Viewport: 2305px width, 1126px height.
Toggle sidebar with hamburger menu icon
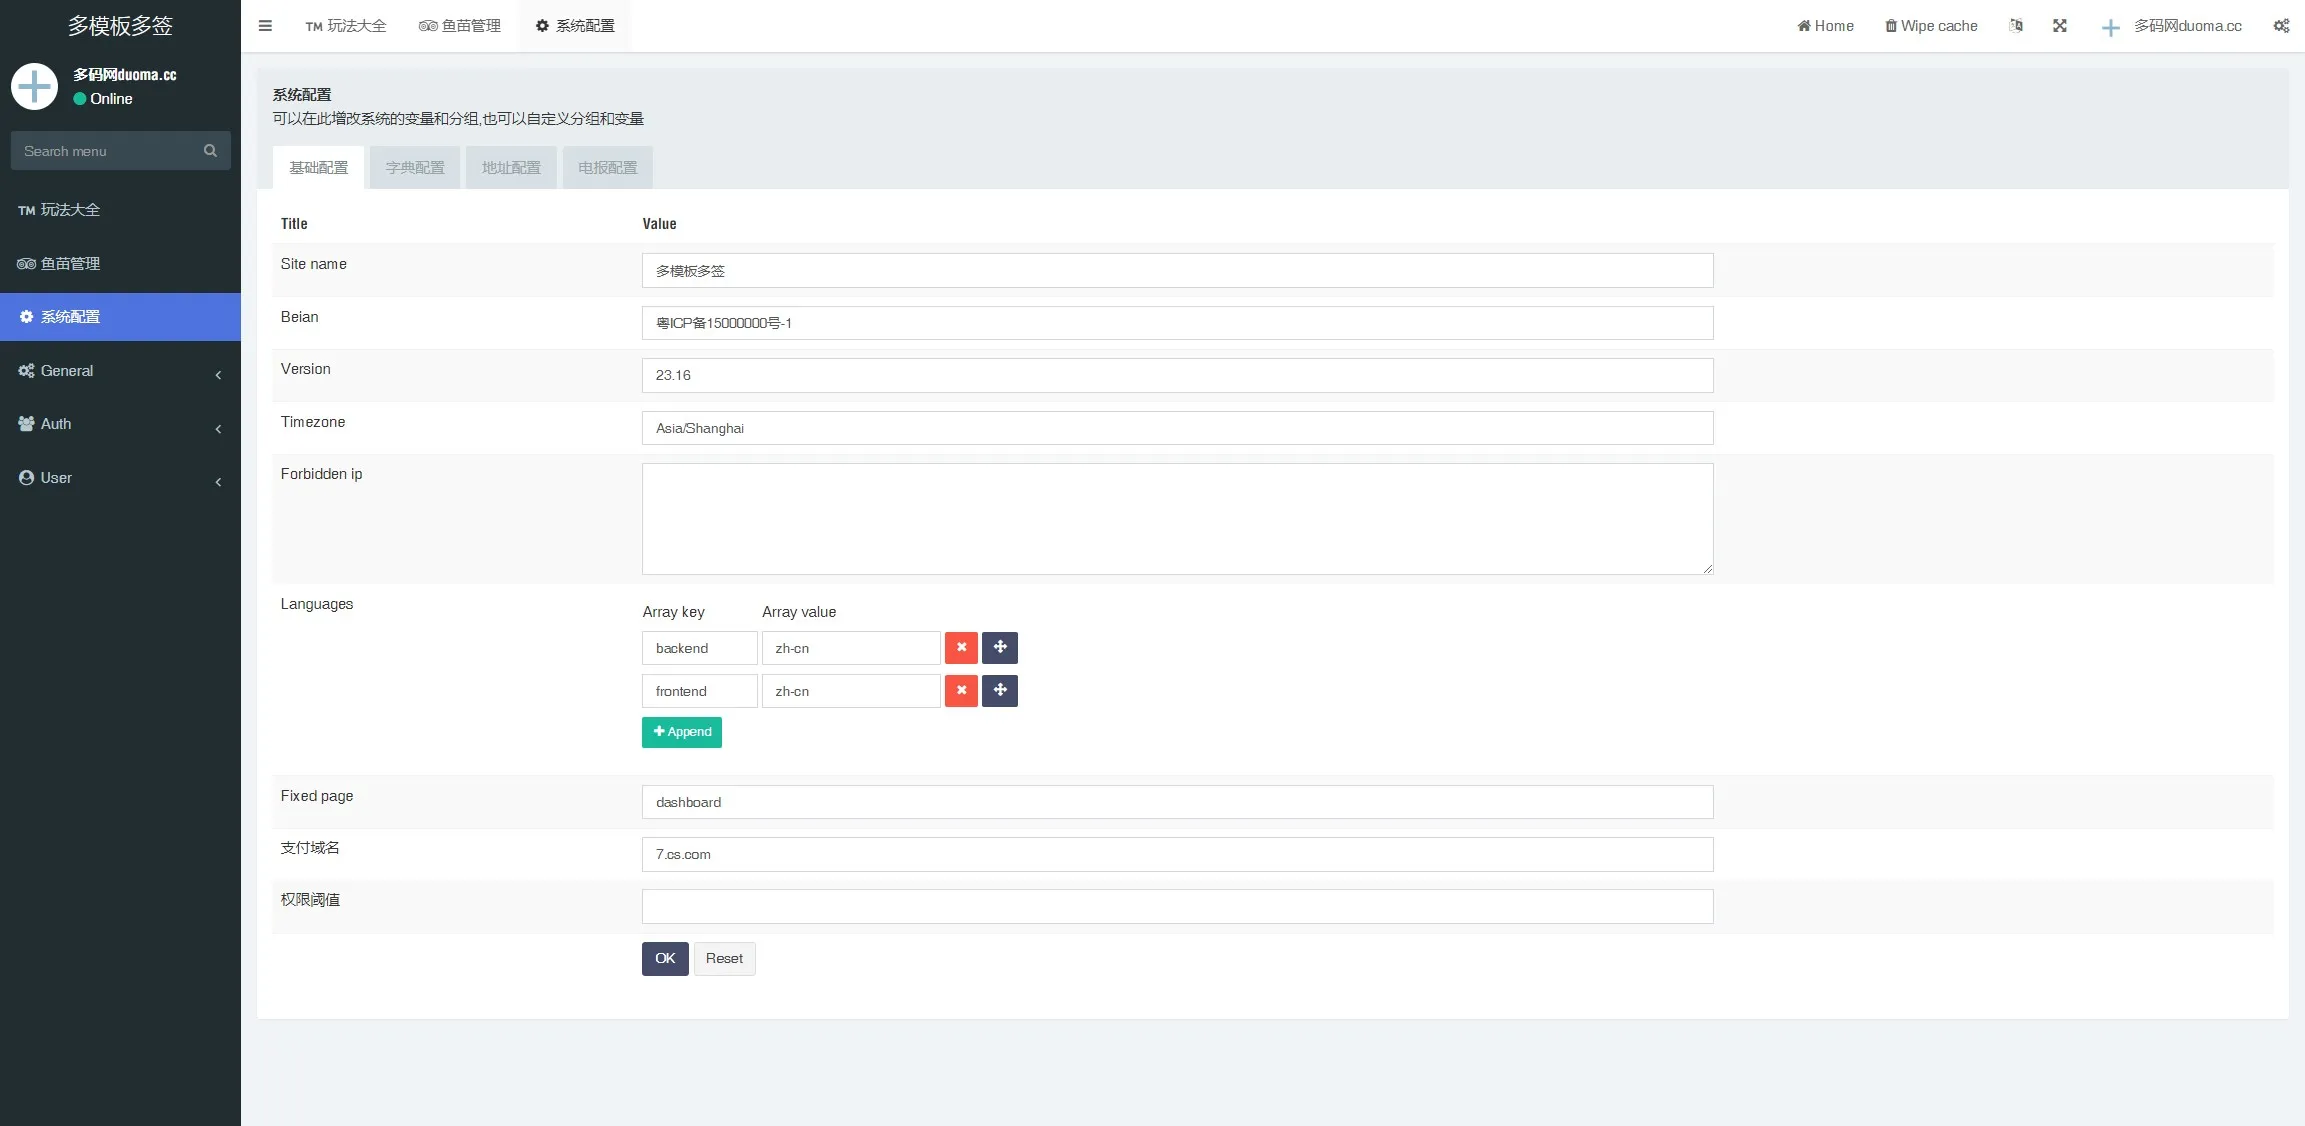tap(265, 26)
